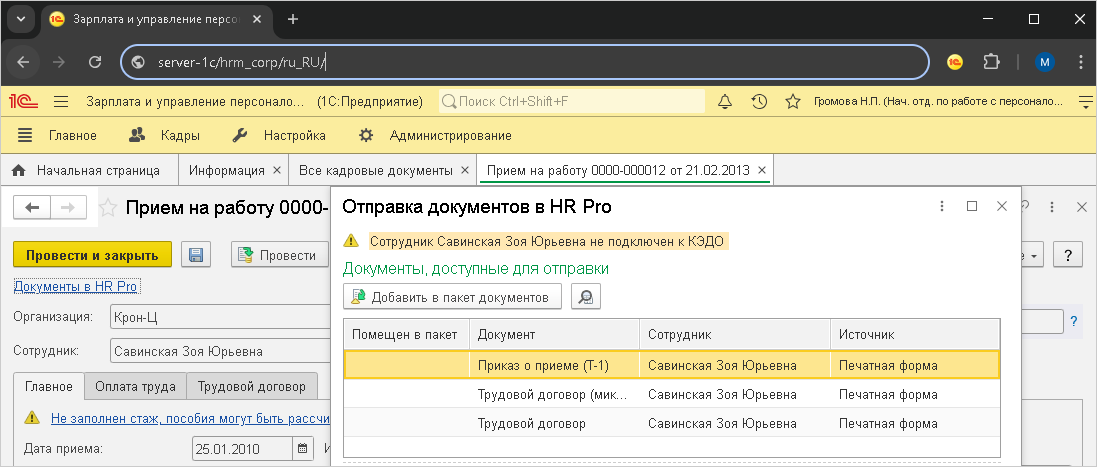The image size is (1097, 467).
Task: Open the 1C service hamburger menu
Action: pyautogui.click(x=62, y=102)
